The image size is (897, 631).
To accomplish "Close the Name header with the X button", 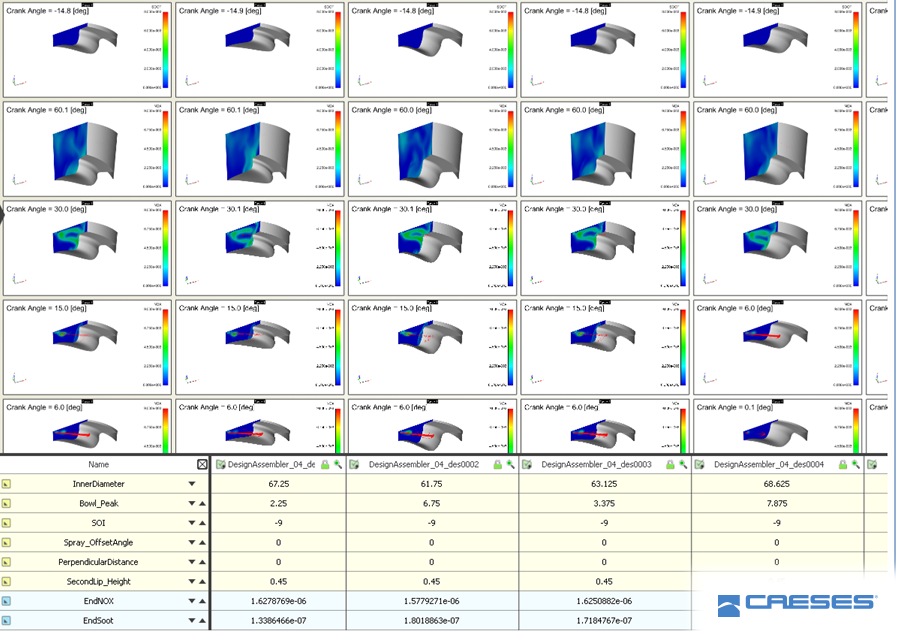I will tap(203, 465).
